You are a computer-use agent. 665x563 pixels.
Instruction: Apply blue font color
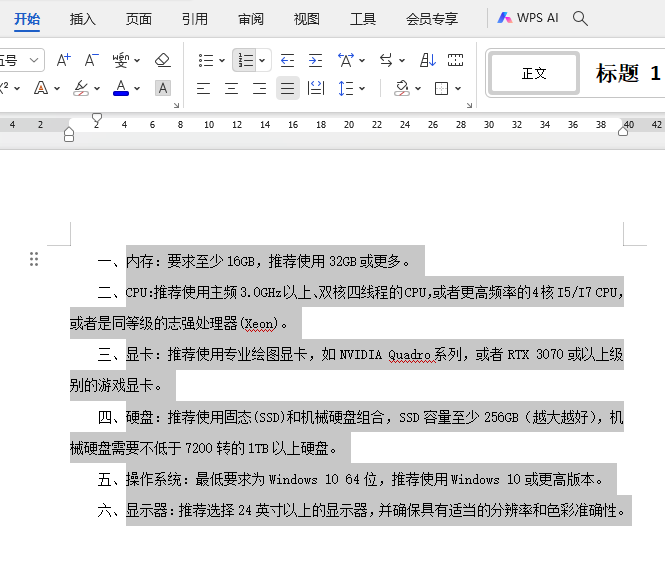coord(121,88)
